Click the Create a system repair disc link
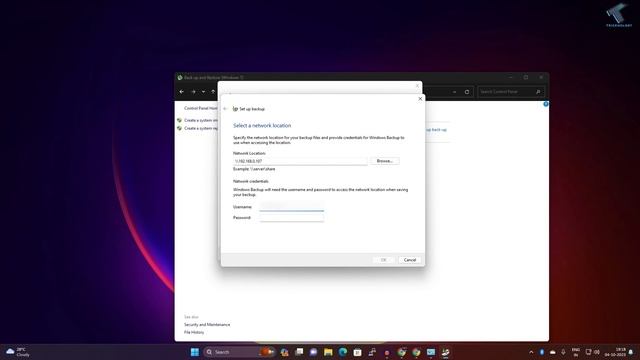The width and height of the screenshot is (640, 360). click(x=200, y=128)
